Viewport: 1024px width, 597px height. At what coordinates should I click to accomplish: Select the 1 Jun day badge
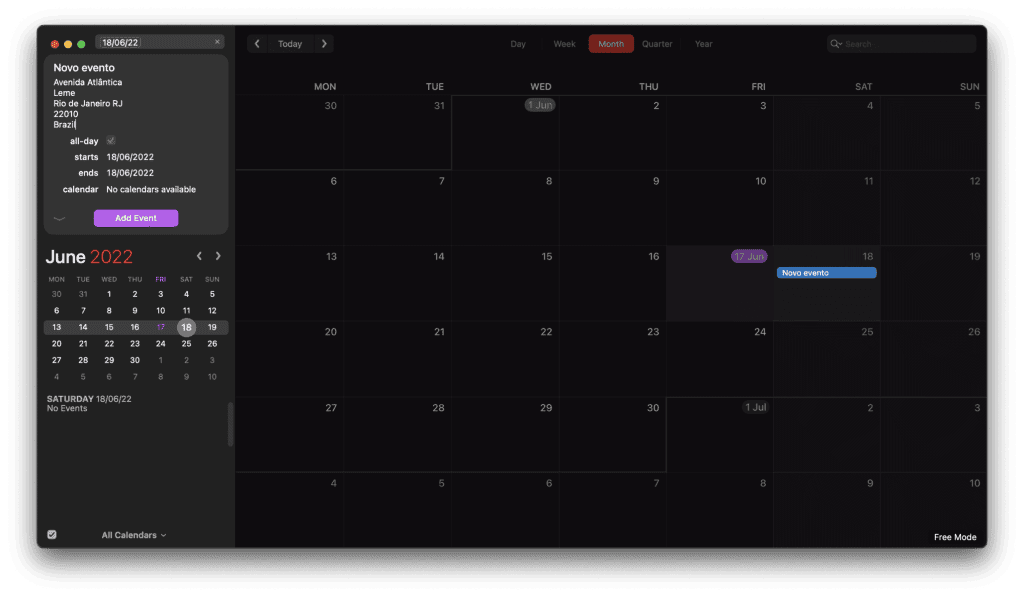click(540, 105)
